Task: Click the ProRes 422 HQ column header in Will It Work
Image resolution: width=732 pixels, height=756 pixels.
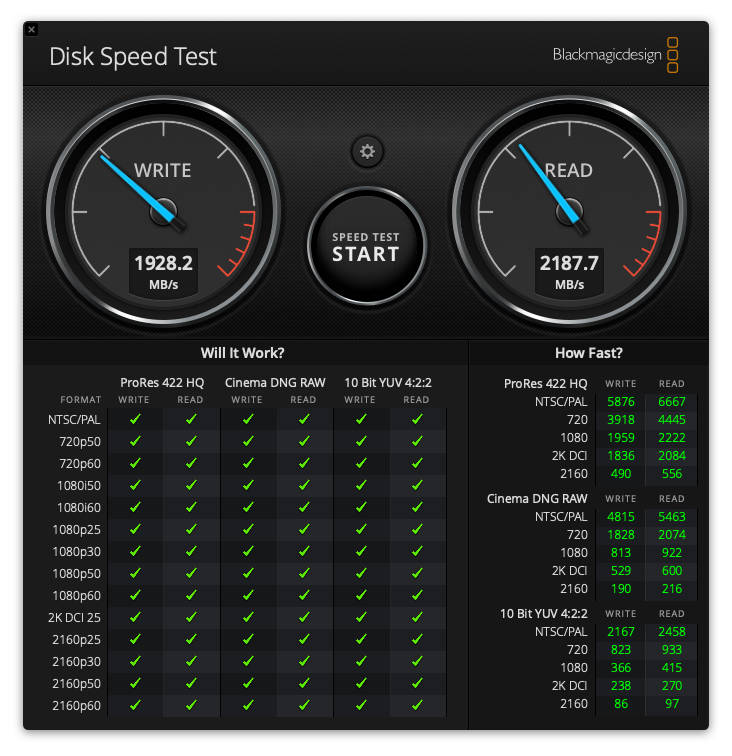Action: click(162, 383)
